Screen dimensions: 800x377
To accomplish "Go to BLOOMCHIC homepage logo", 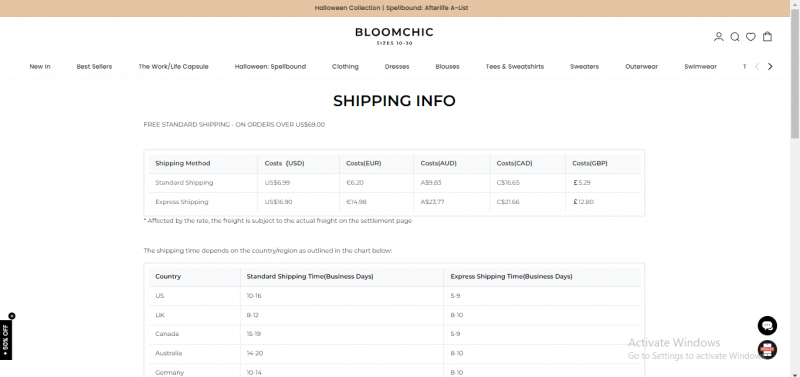I will (394, 35).
